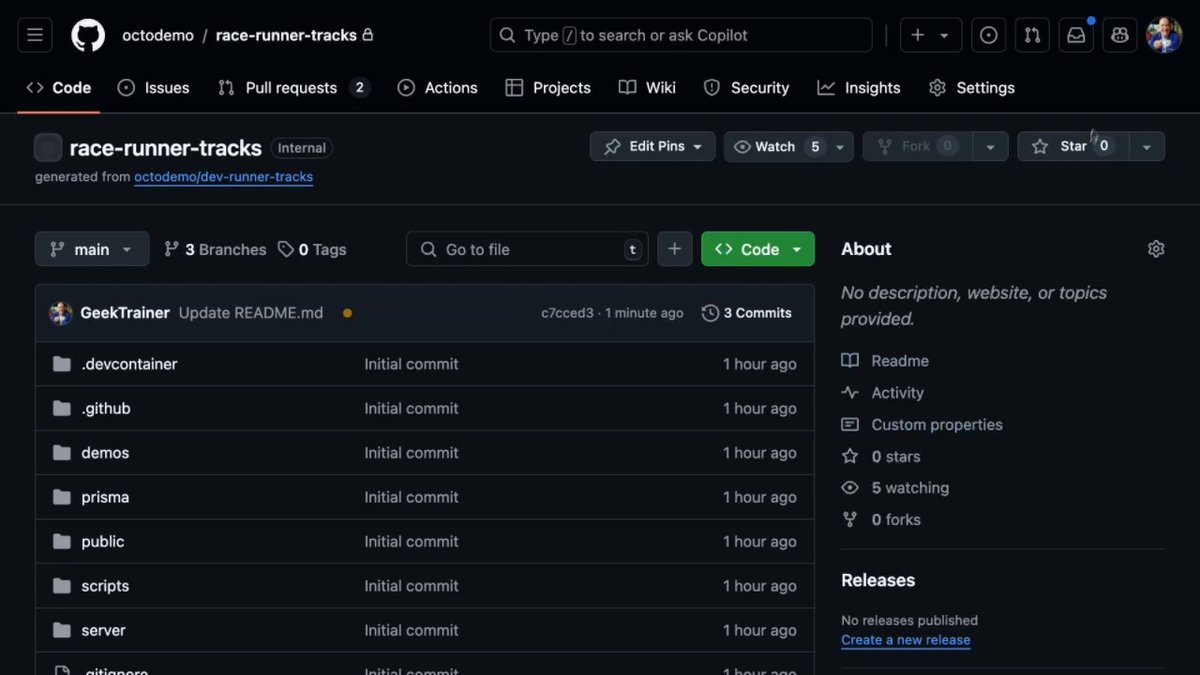
Task: Open the Activity link
Action: point(883,393)
